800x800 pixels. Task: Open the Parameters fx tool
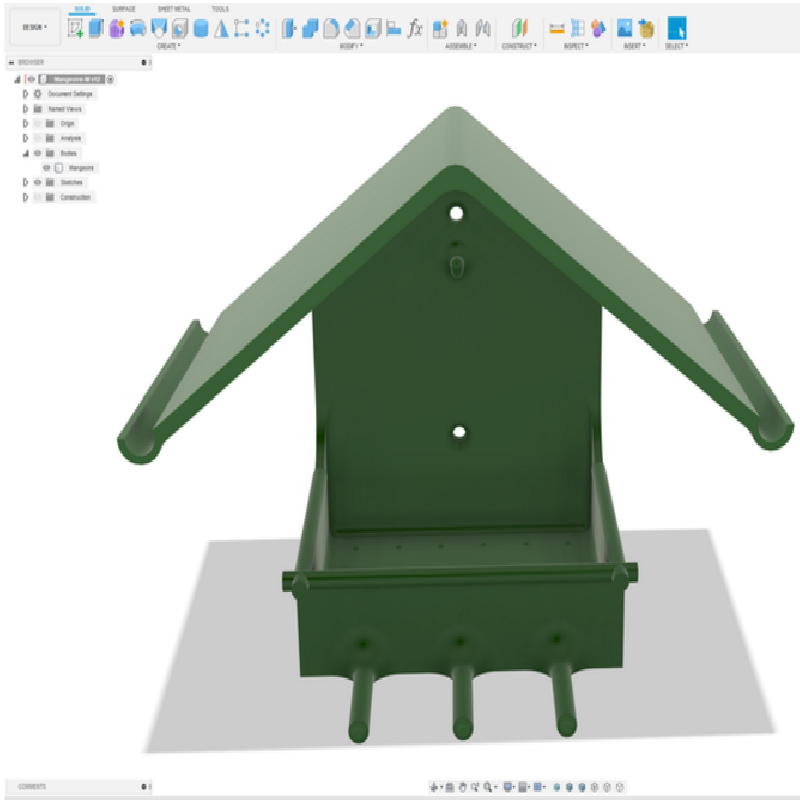coord(415,28)
